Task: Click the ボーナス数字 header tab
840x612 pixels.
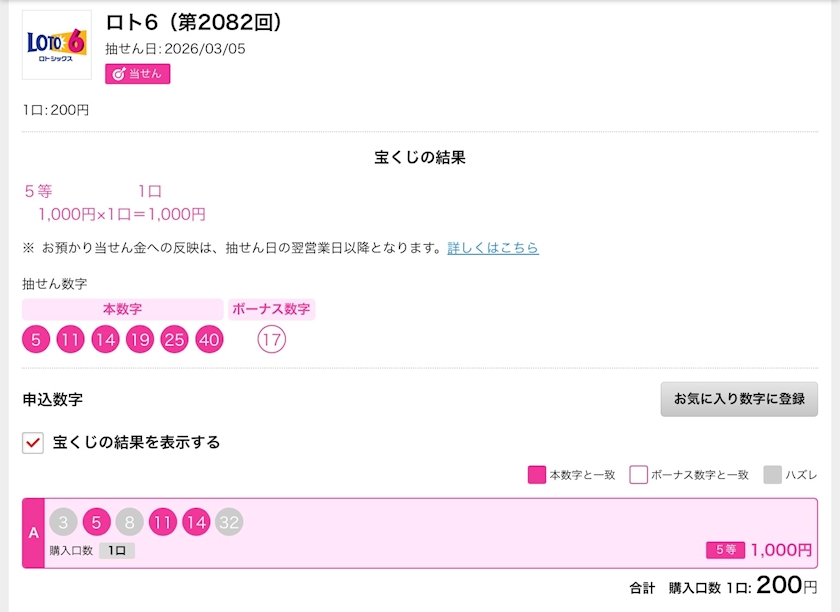Action: click(272, 309)
